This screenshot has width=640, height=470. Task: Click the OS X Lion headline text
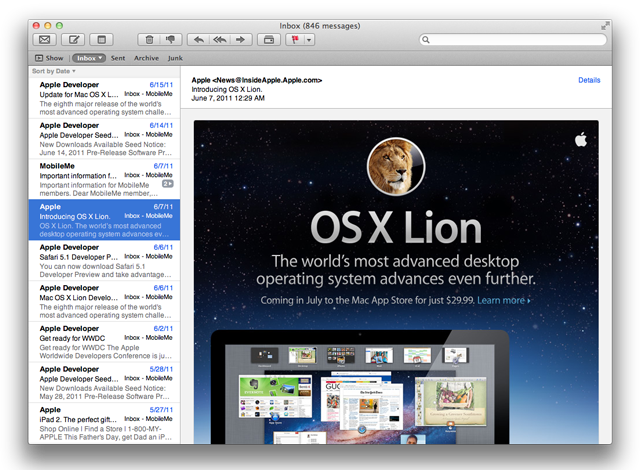pyautogui.click(x=396, y=228)
